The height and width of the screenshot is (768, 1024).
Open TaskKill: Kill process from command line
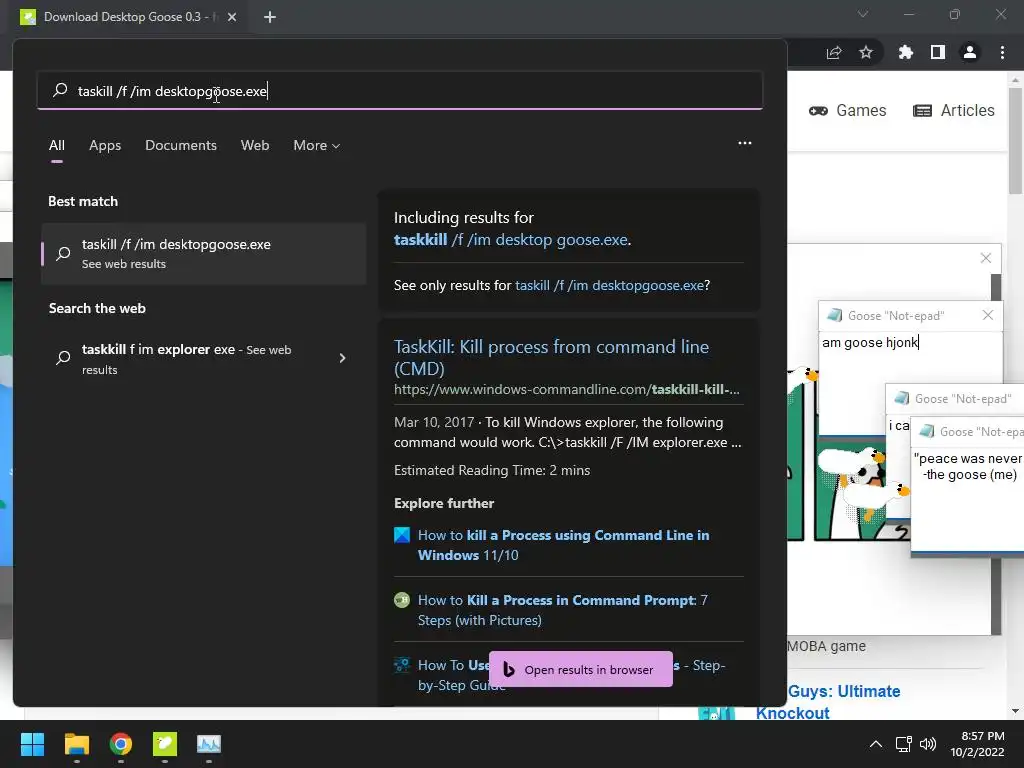pyautogui.click(x=551, y=357)
